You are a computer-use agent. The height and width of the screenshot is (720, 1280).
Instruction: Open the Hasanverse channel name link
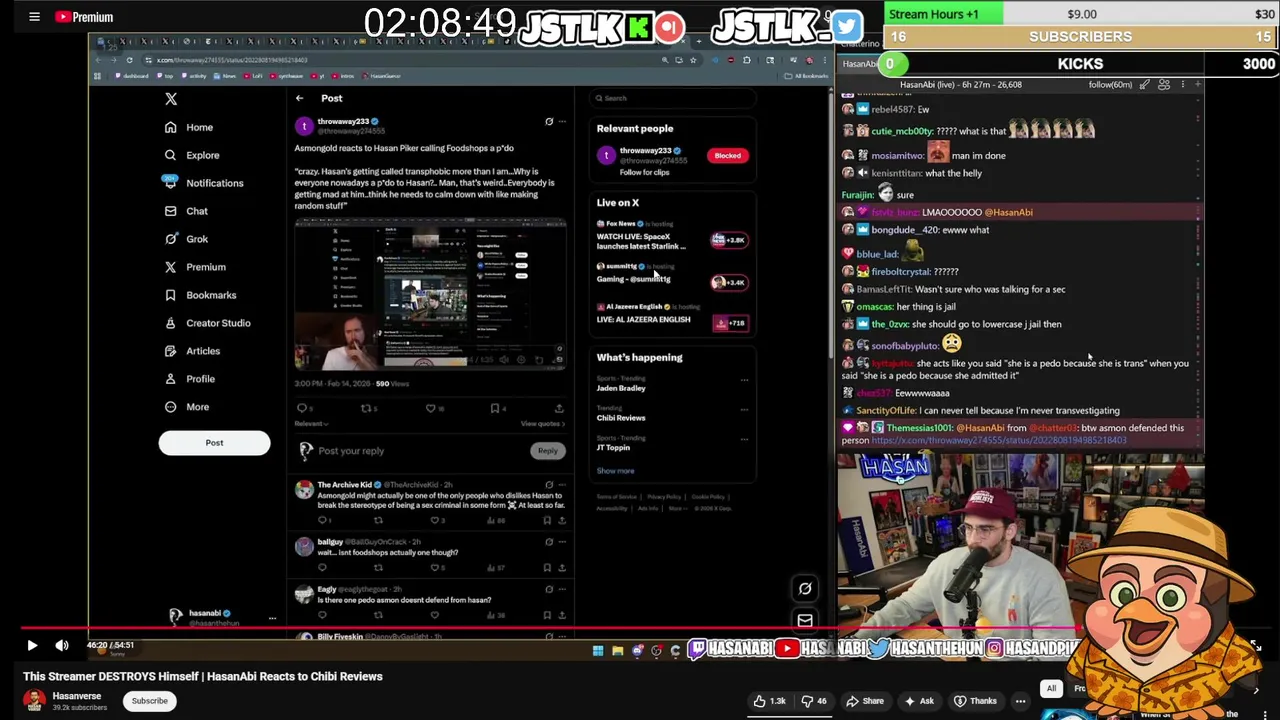[x=77, y=696]
